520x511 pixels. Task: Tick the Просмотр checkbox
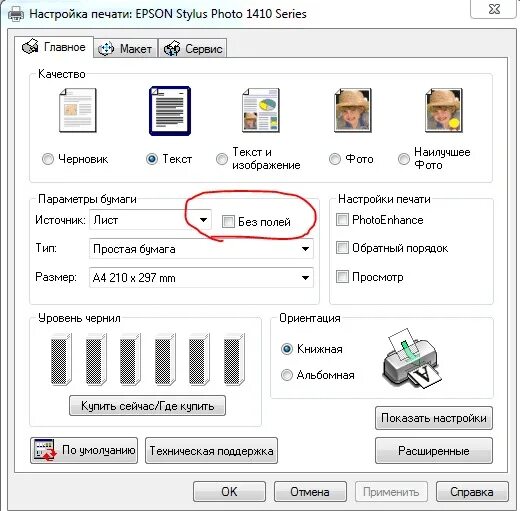click(342, 276)
